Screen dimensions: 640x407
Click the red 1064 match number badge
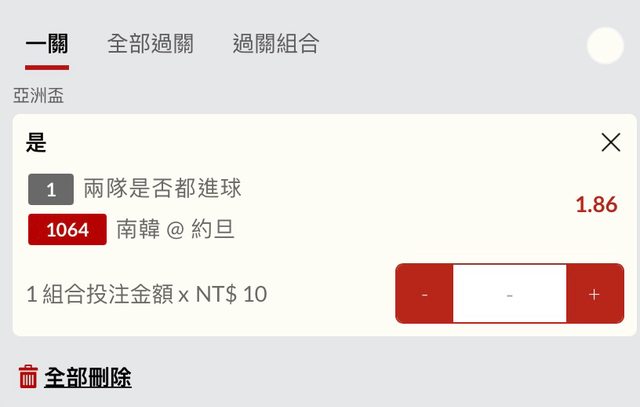[x=67, y=230]
